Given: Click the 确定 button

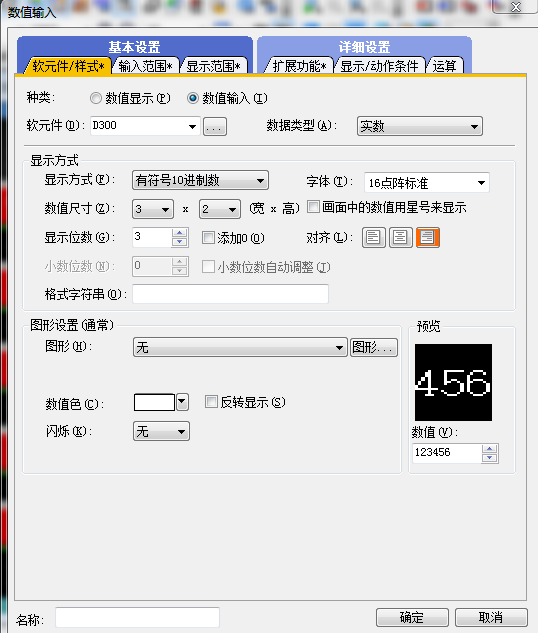Looking at the screenshot, I should (x=412, y=617).
